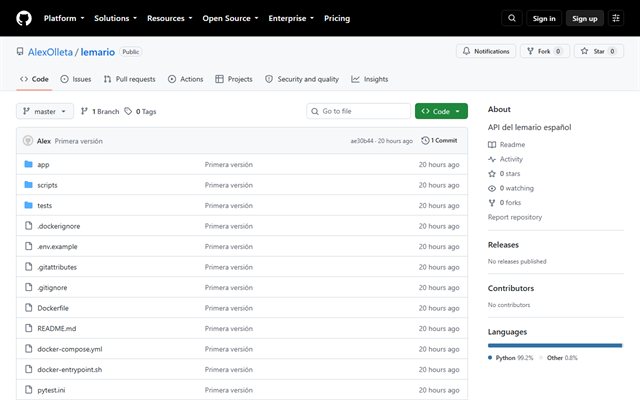Image resolution: width=640 pixels, height=400 pixels.
Task: Click the app folder icon
Action: click(x=28, y=164)
